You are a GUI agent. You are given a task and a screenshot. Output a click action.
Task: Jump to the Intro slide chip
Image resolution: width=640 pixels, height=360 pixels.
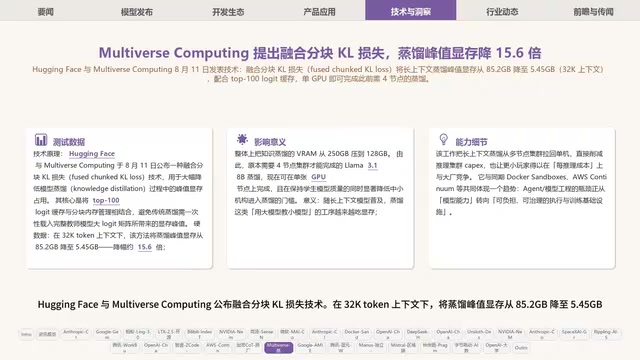tap(27, 334)
